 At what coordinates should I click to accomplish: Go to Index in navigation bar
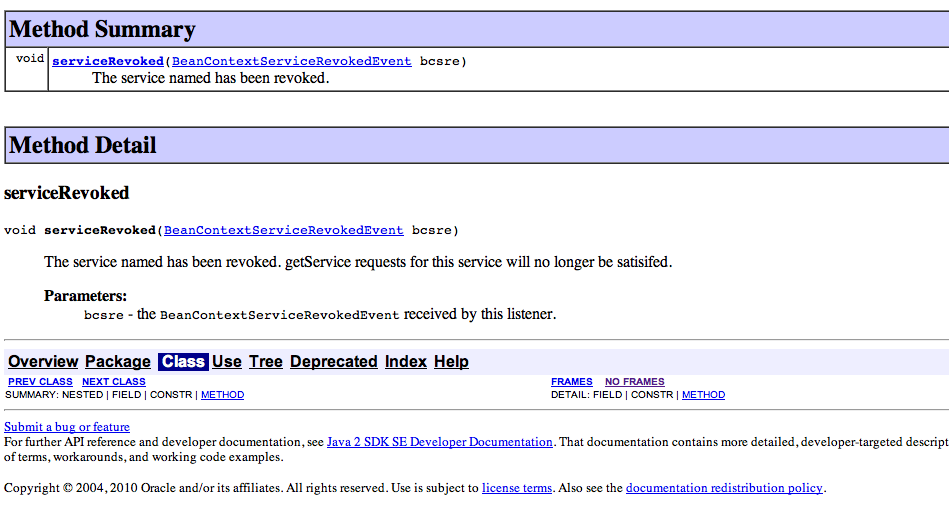(405, 362)
